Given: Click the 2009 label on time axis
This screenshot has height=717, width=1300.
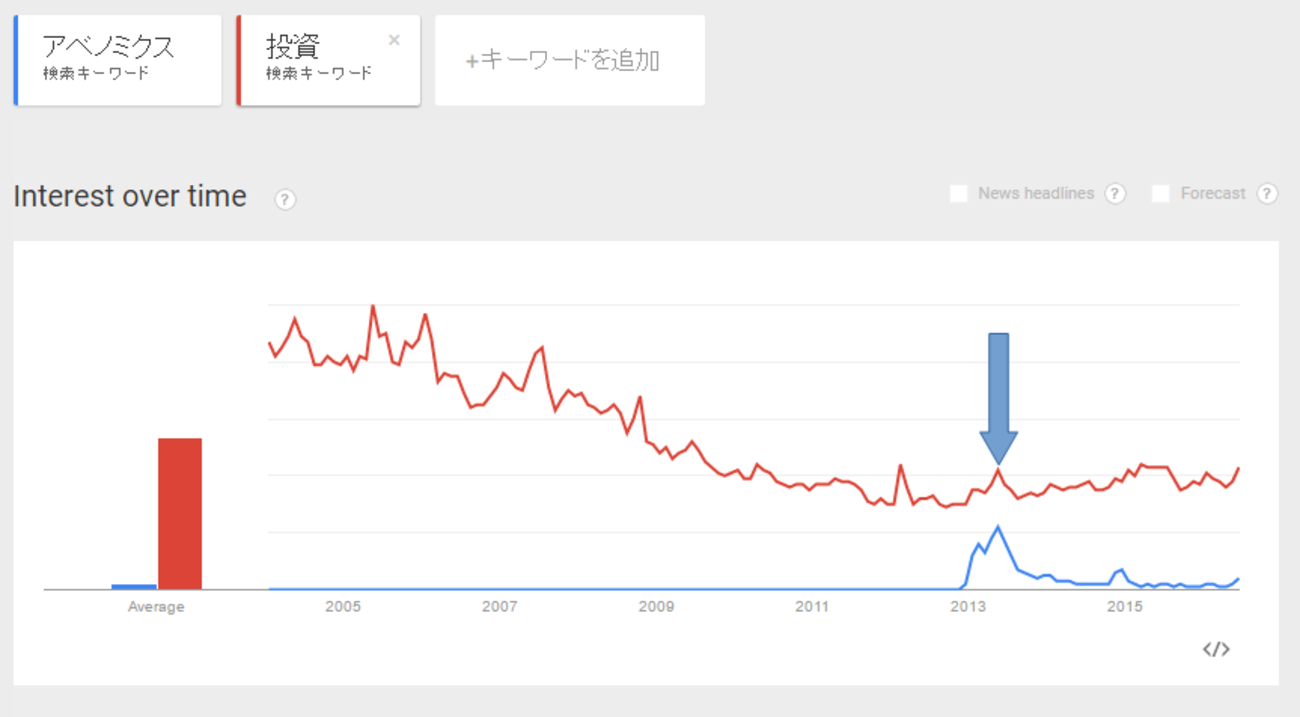Looking at the screenshot, I should pyautogui.click(x=656, y=607).
